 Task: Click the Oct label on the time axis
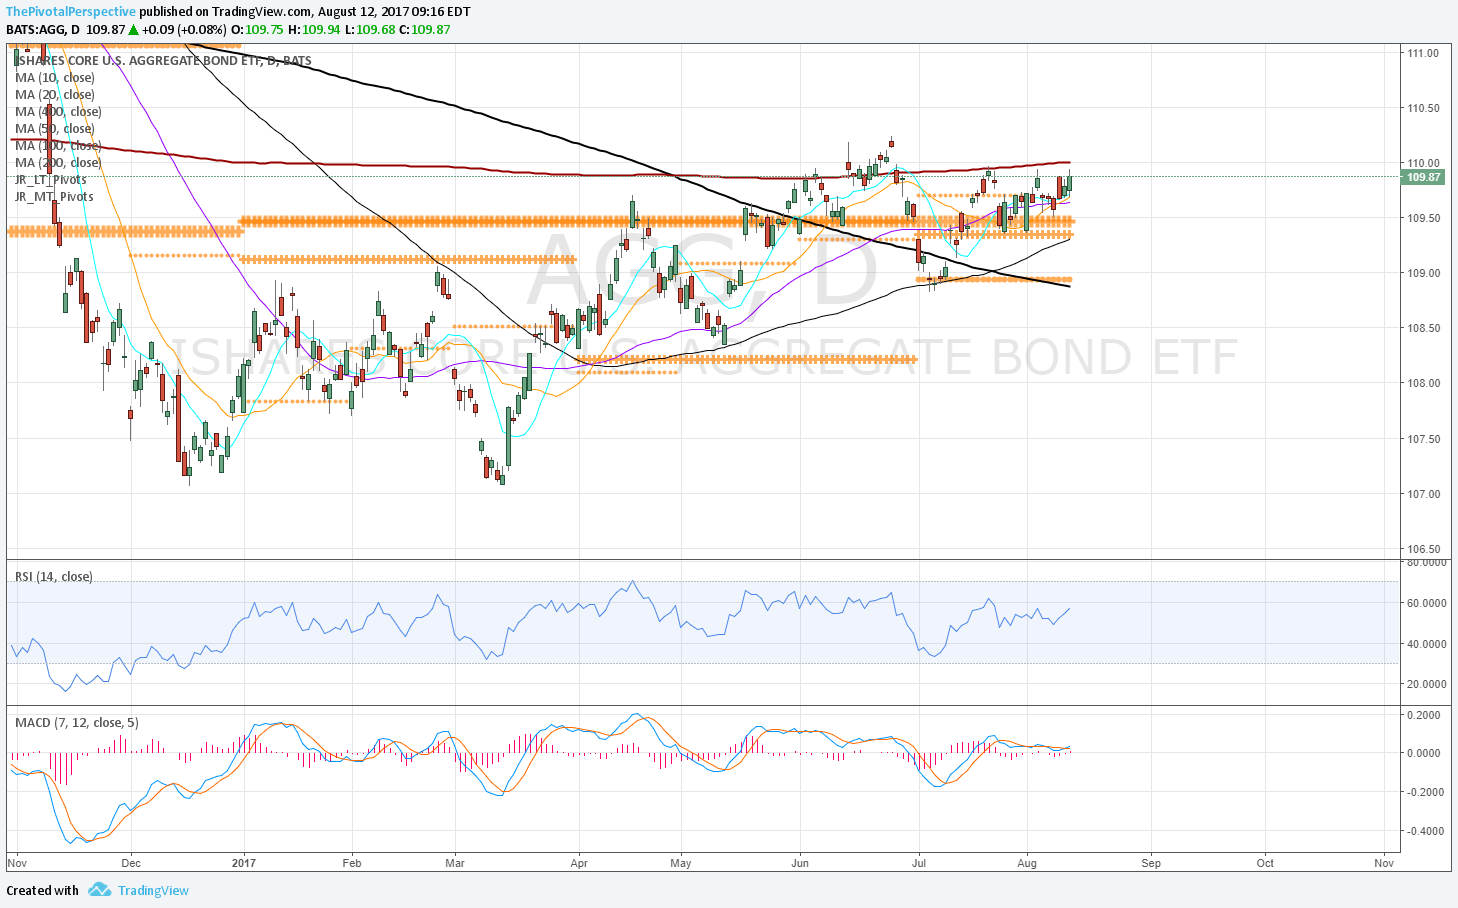(1265, 863)
